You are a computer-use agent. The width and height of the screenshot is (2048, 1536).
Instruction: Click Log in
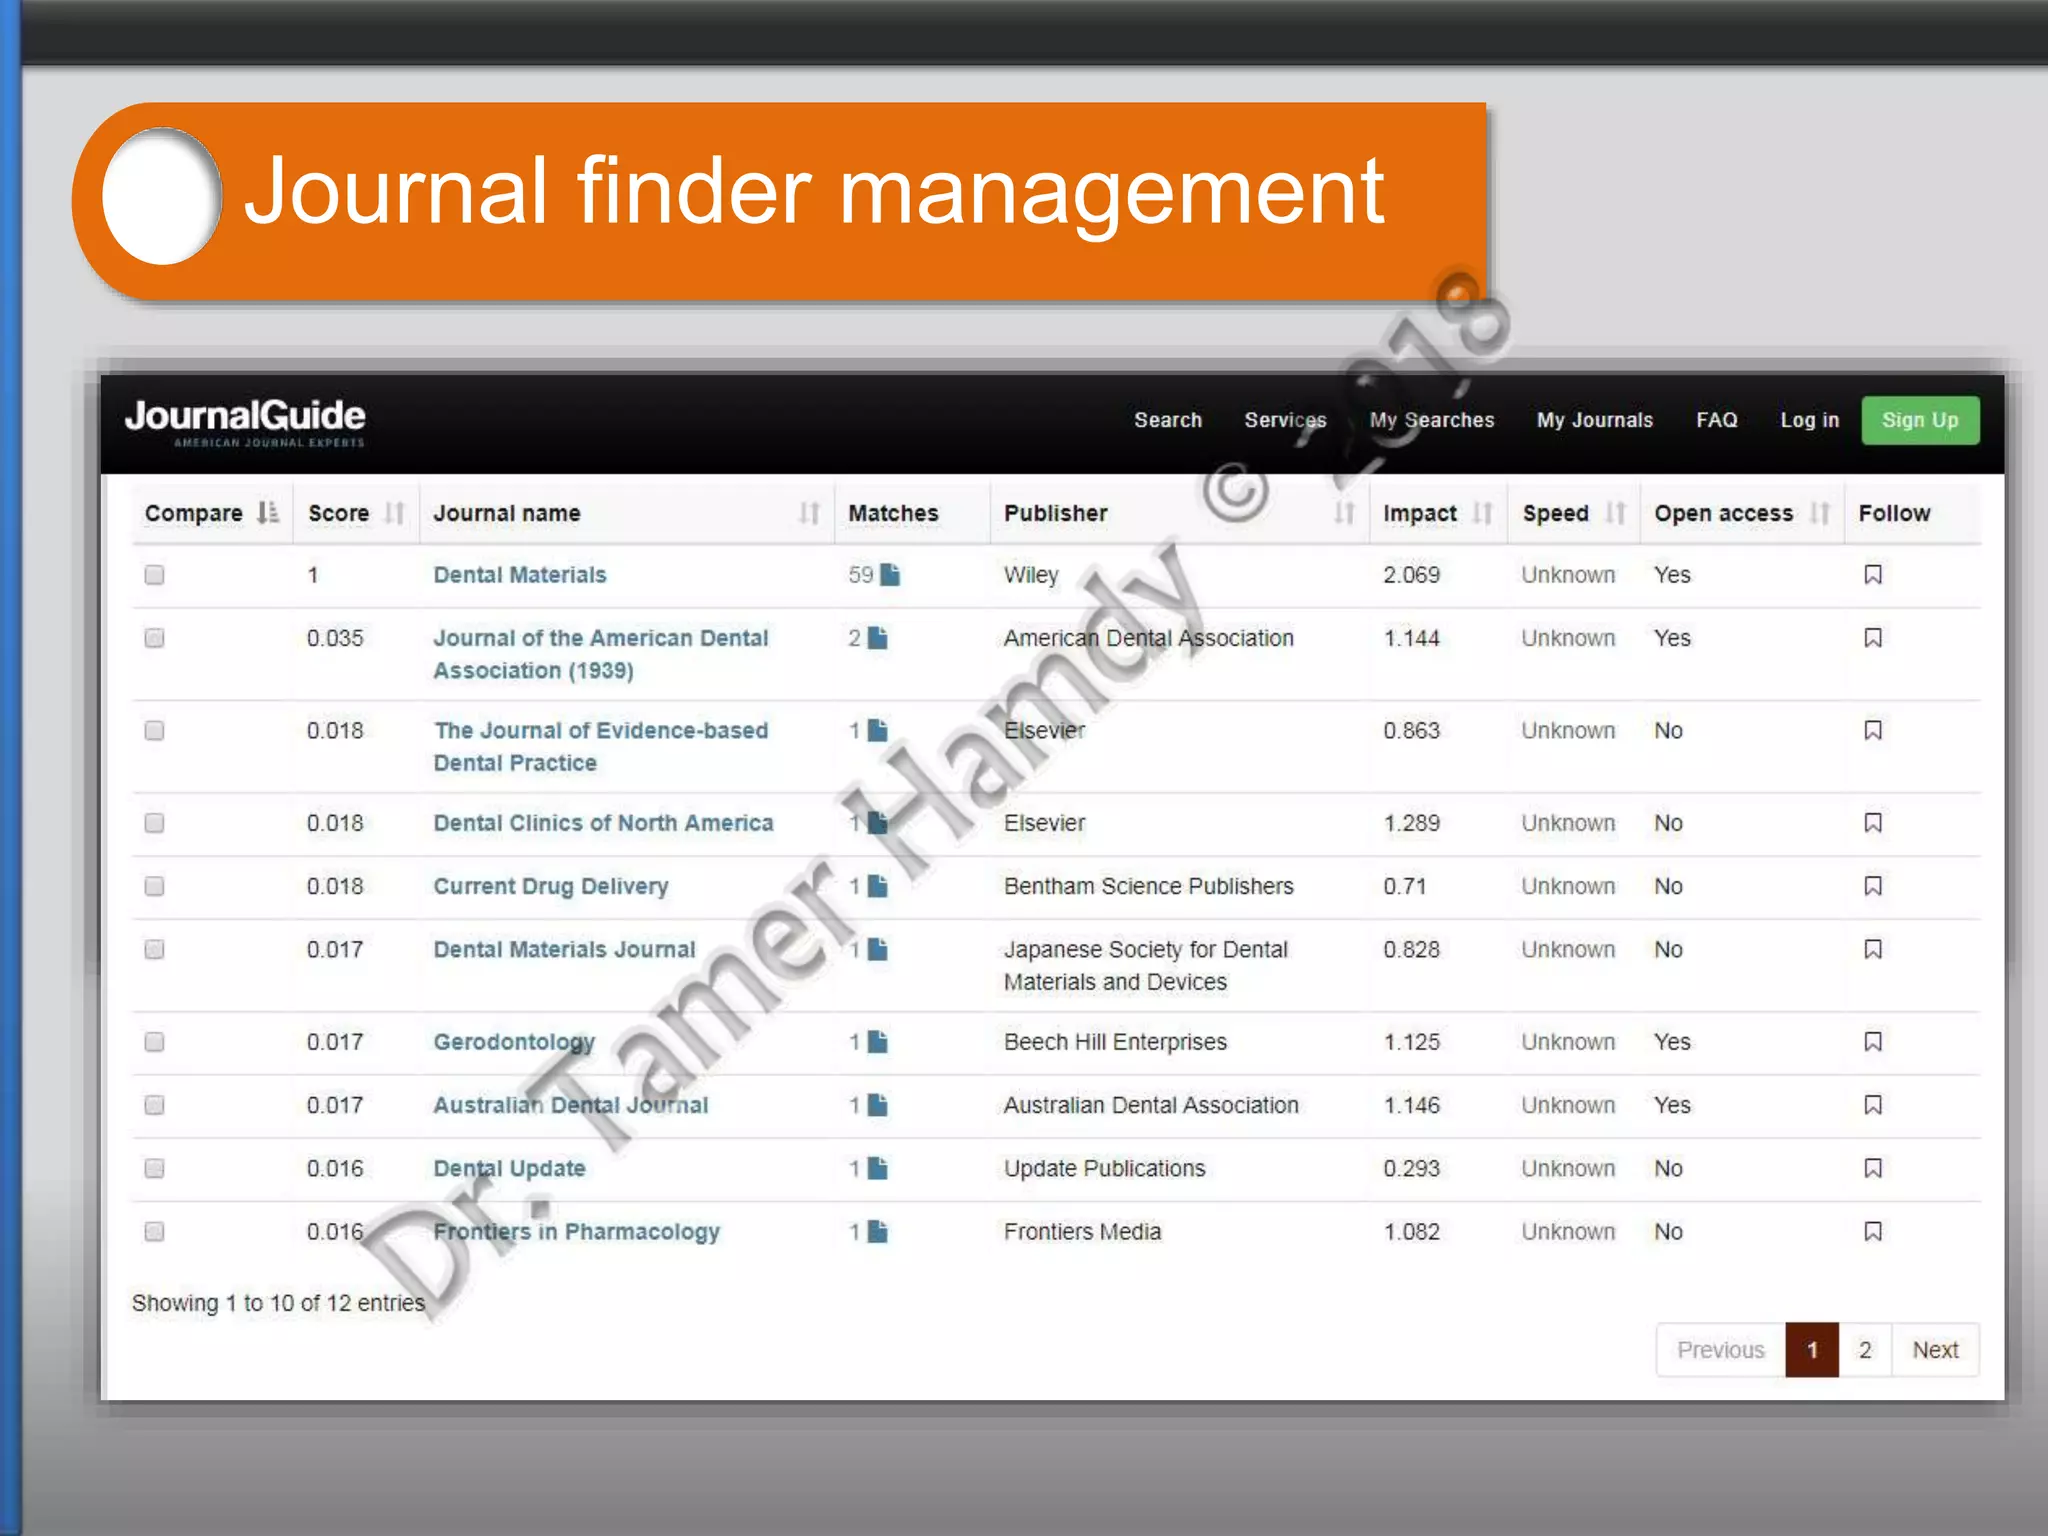point(1809,420)
